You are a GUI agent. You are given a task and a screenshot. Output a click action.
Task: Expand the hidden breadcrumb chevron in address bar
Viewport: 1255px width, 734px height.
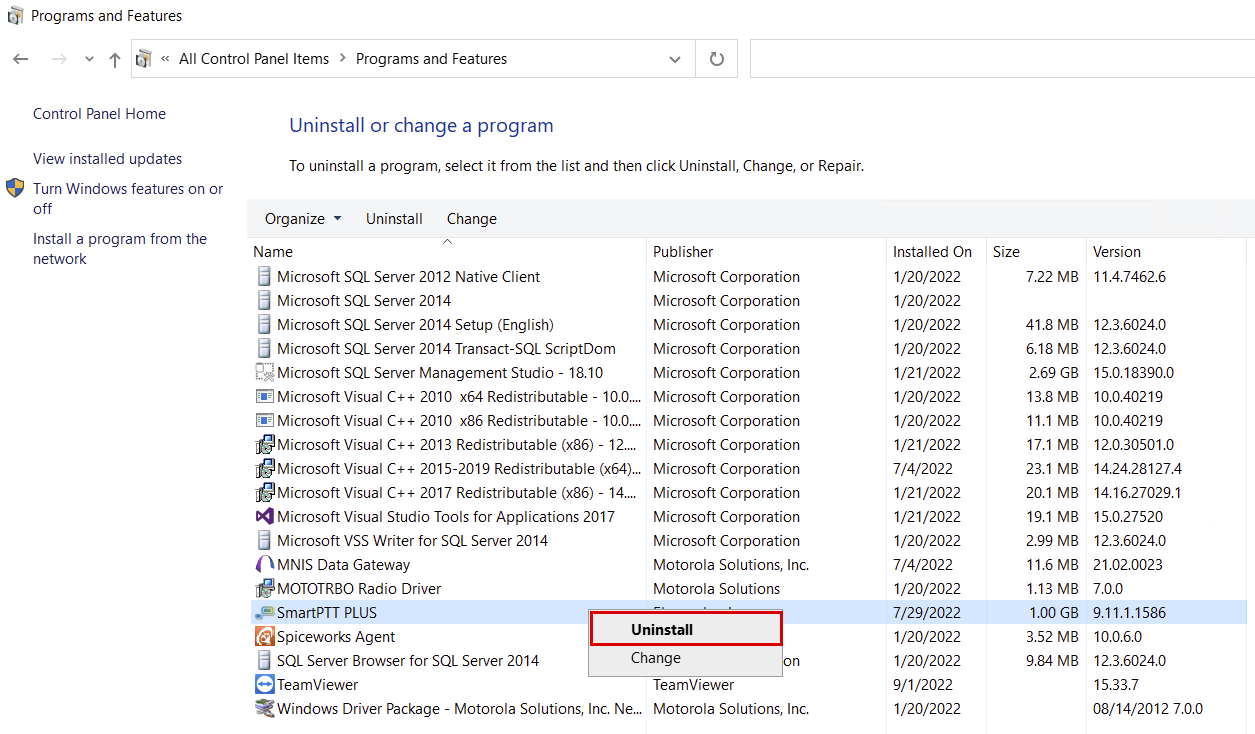pos(165,59)
